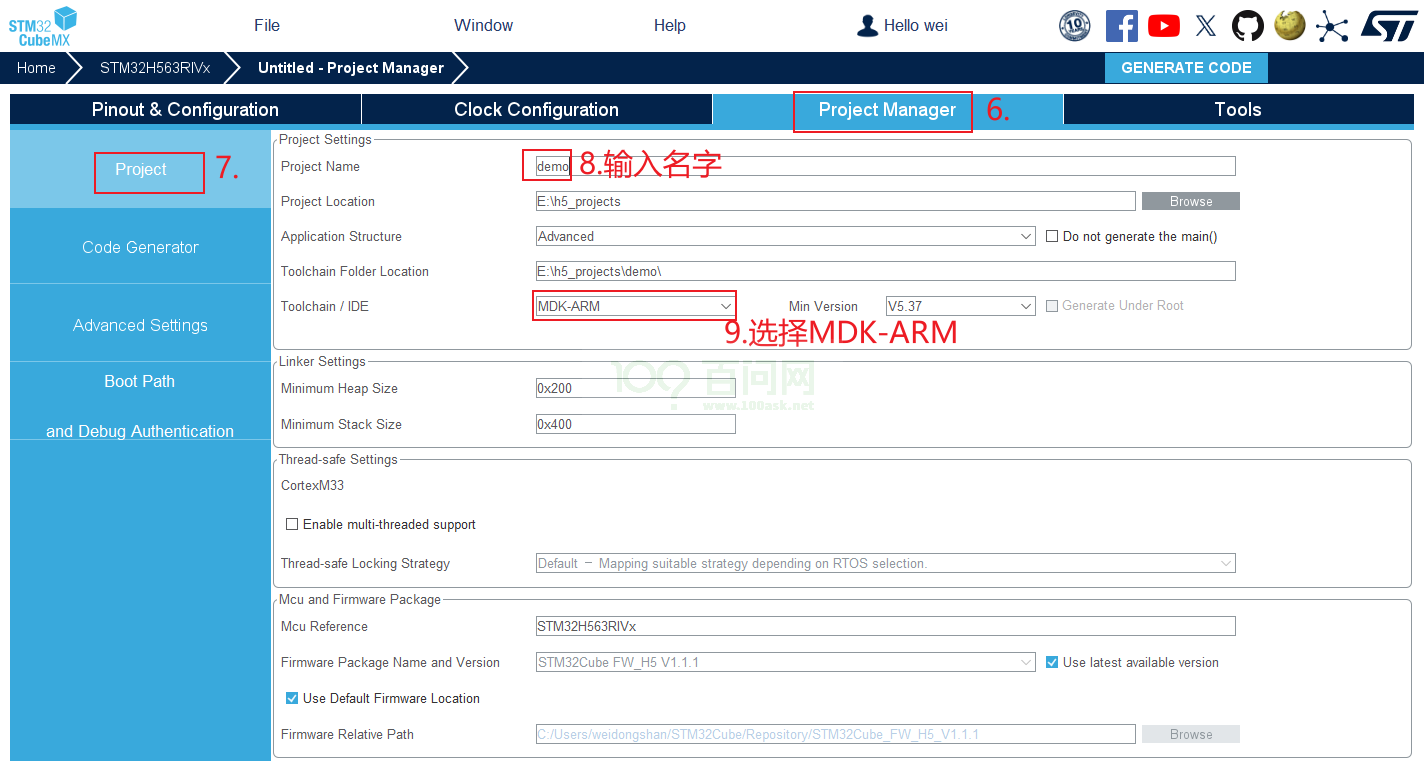Click the globe wiki icon

point(1290,25)
